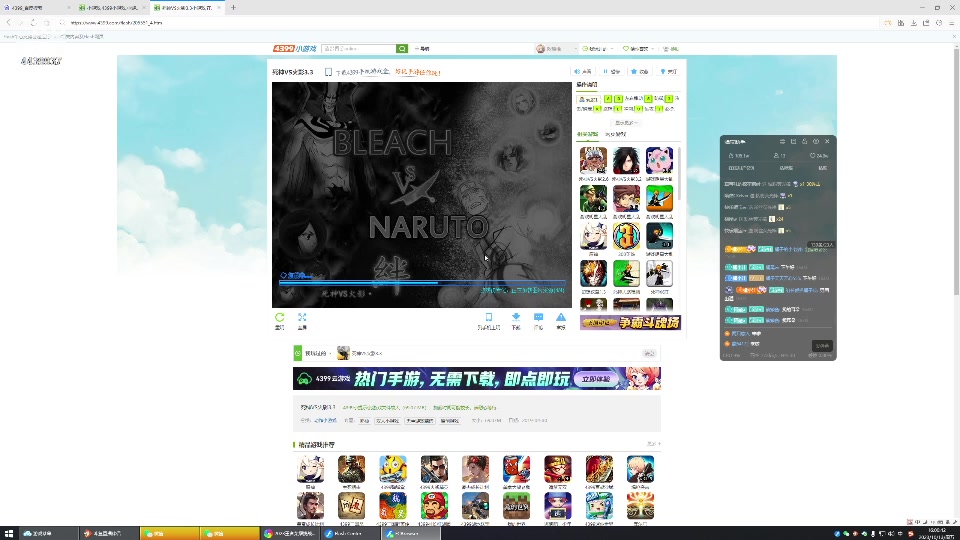Screen dimensions: 960x540
Task: Close the live stream chat panel
Action: coord(827,141)
